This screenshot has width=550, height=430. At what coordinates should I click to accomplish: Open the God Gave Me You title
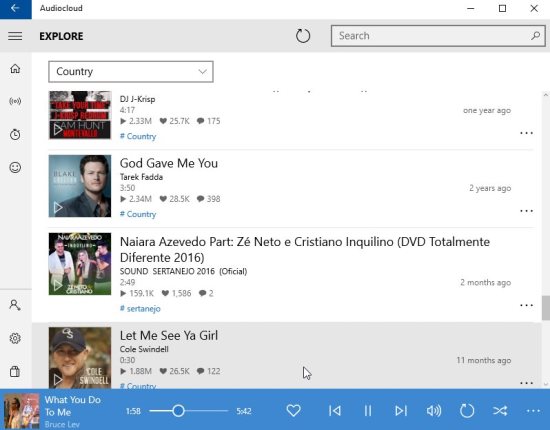point(169,163)
